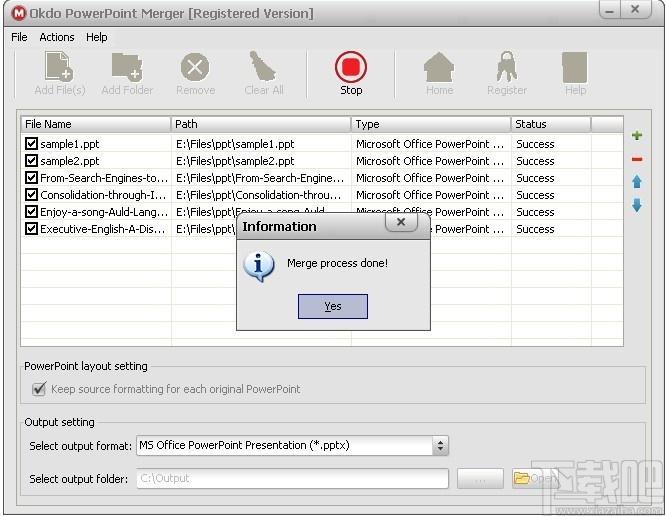
Task: Click path E:\Files\ppt\sample2.ppt
Action: [x=235, y=161]
